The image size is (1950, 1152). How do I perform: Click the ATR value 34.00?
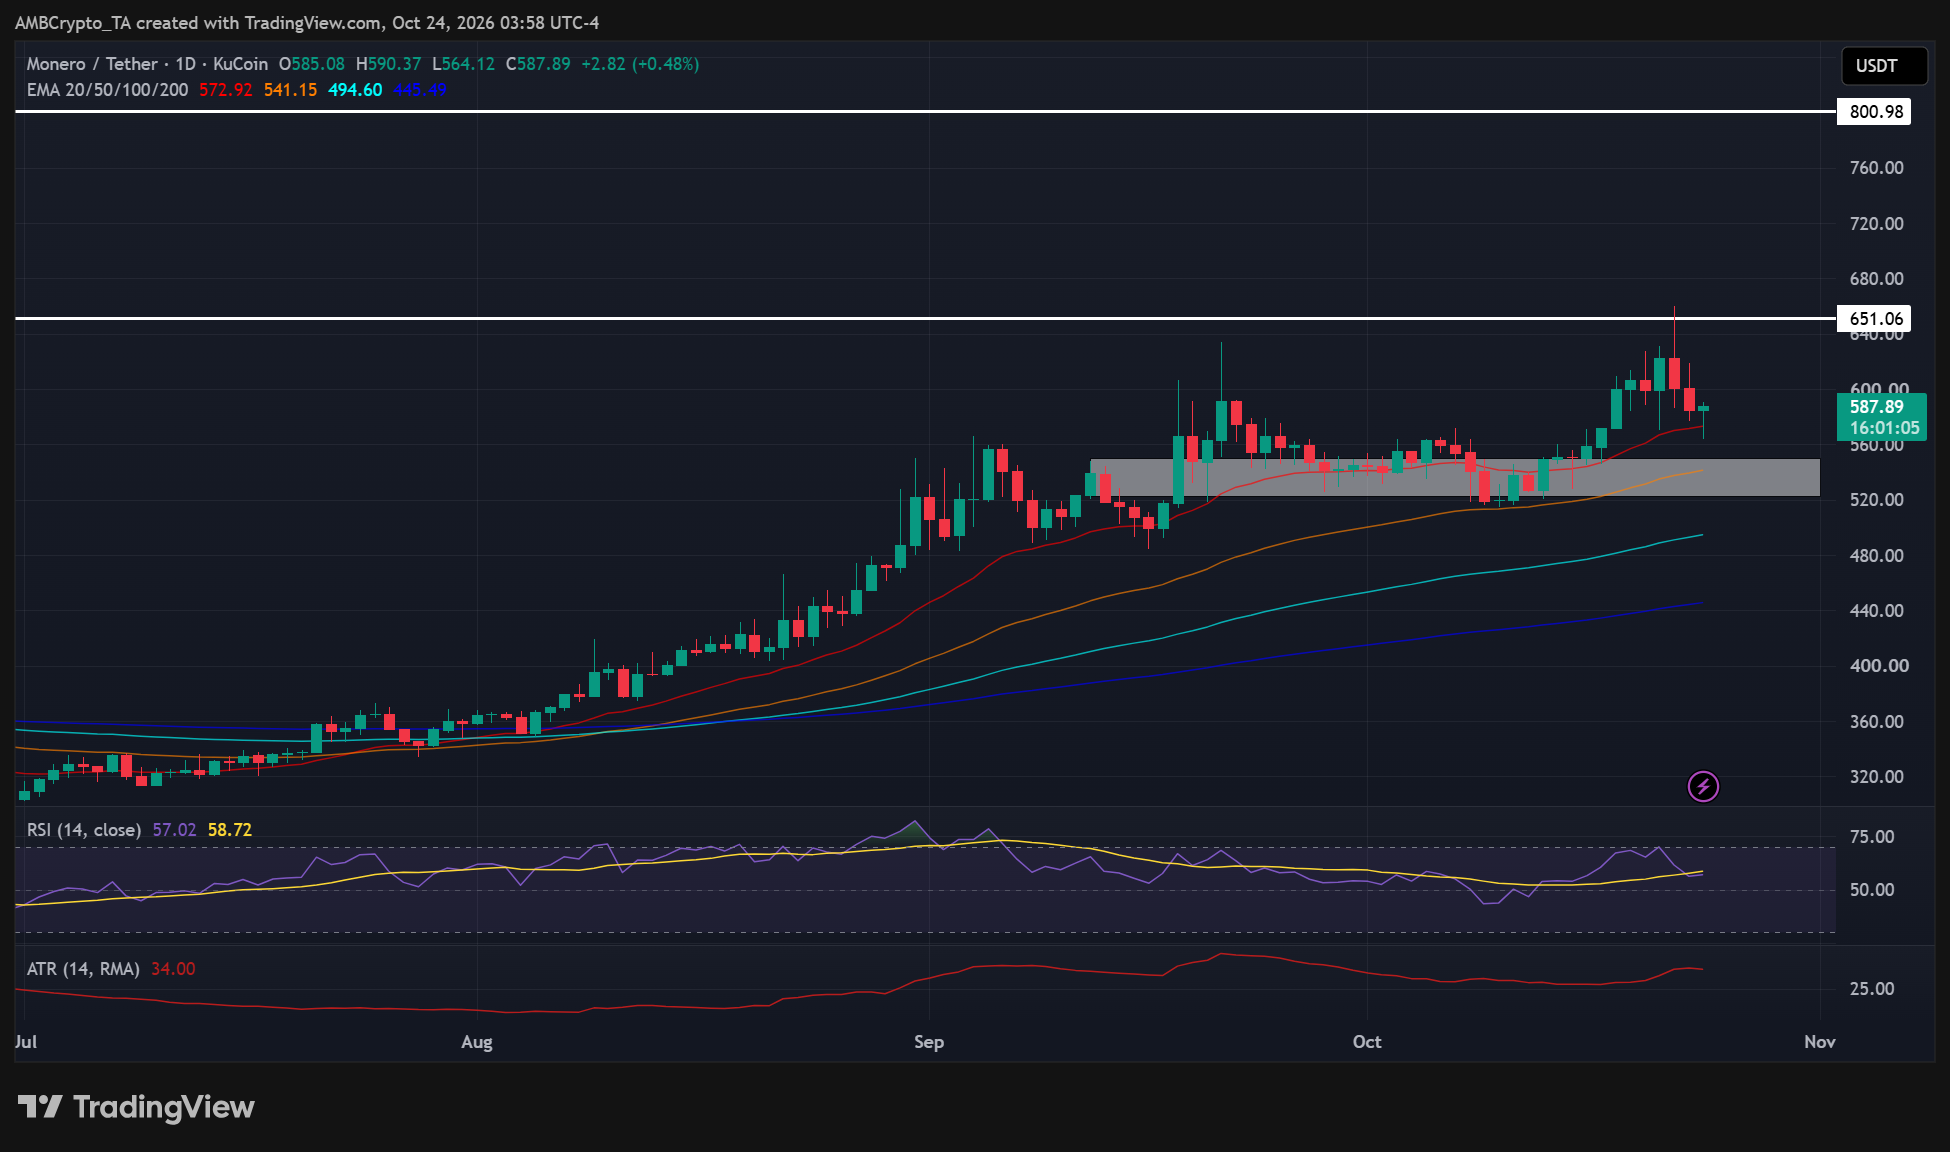point(173,969)
